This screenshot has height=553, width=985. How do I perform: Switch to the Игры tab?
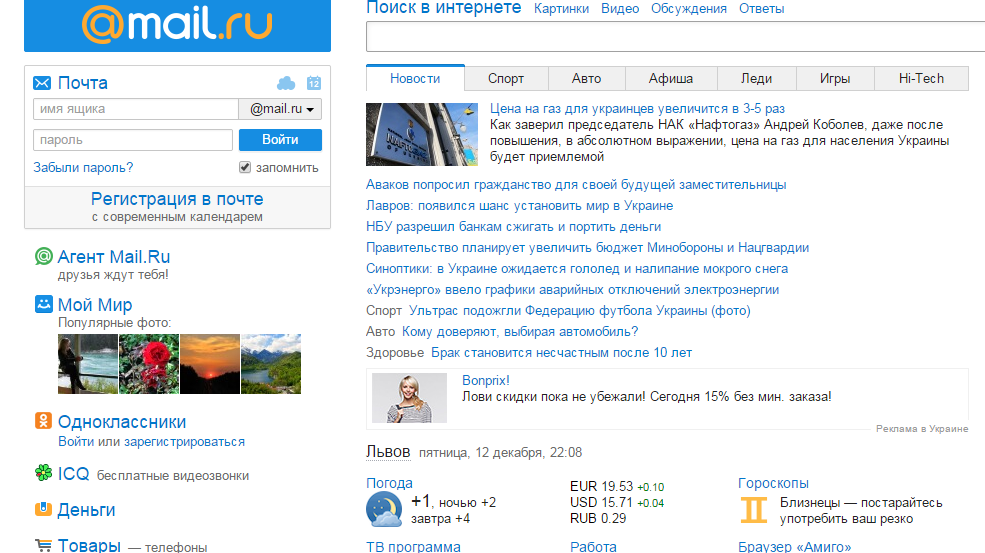(x=835, y=79)
